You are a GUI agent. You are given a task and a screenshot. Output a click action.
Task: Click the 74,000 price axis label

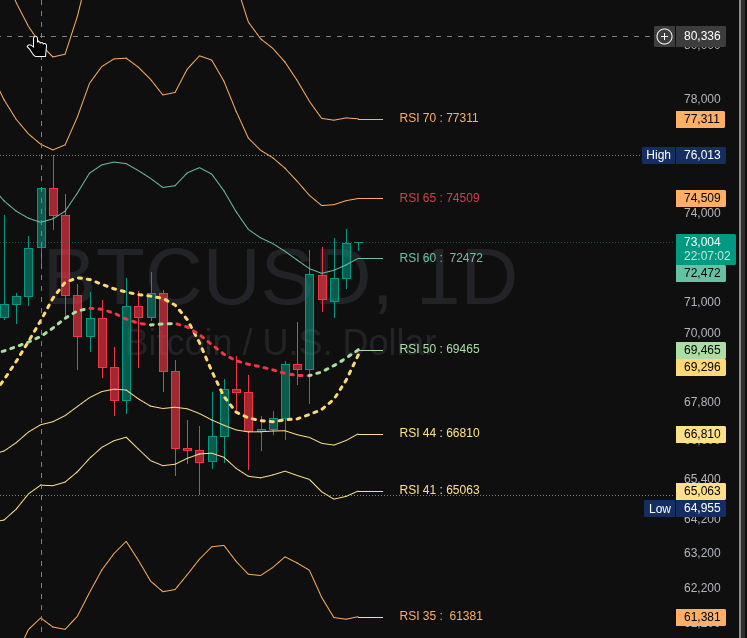tap(702, 213)
